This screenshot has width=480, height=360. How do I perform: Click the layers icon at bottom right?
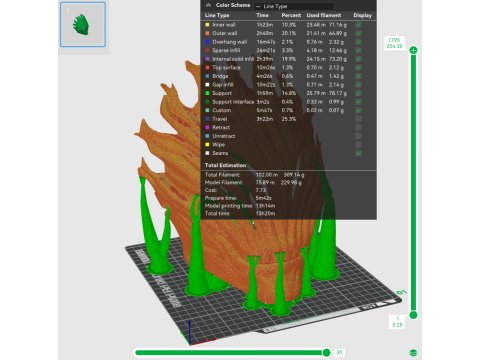(x=413, y=353)
